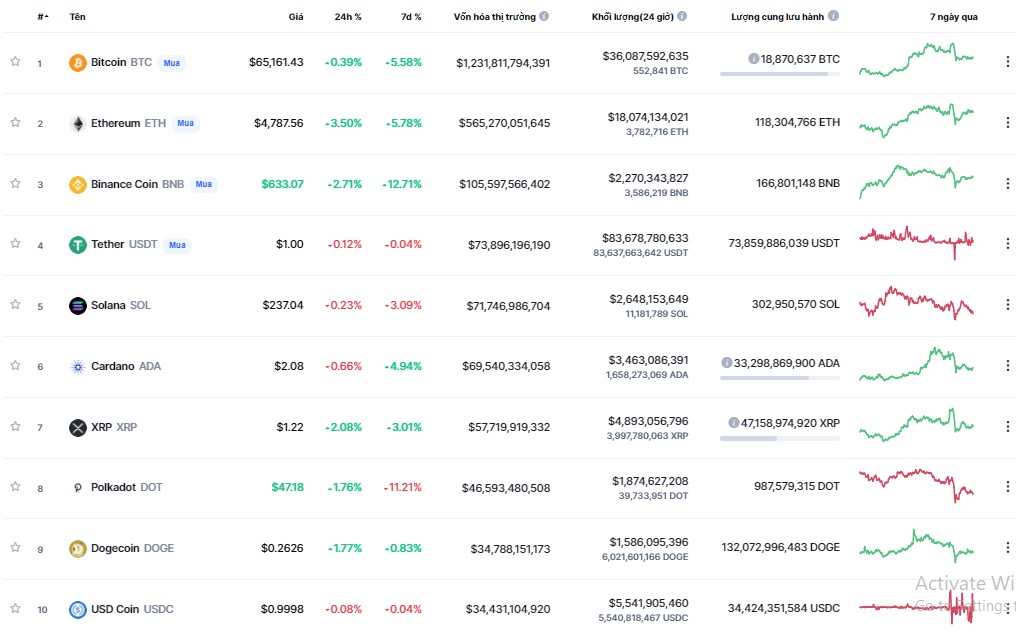Viewport: 1016px width, 636px height.
Task: Open the XRP coin page link
Action: [x=114, y=427]
